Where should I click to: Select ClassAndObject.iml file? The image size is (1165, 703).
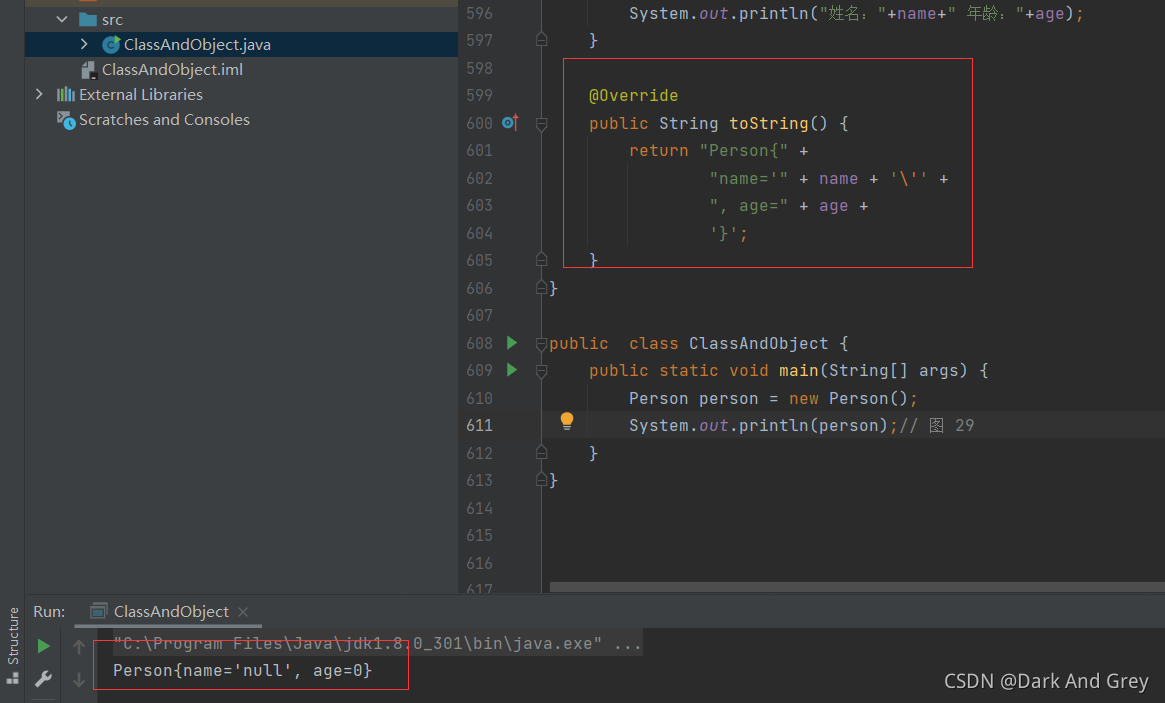[172, 70]
